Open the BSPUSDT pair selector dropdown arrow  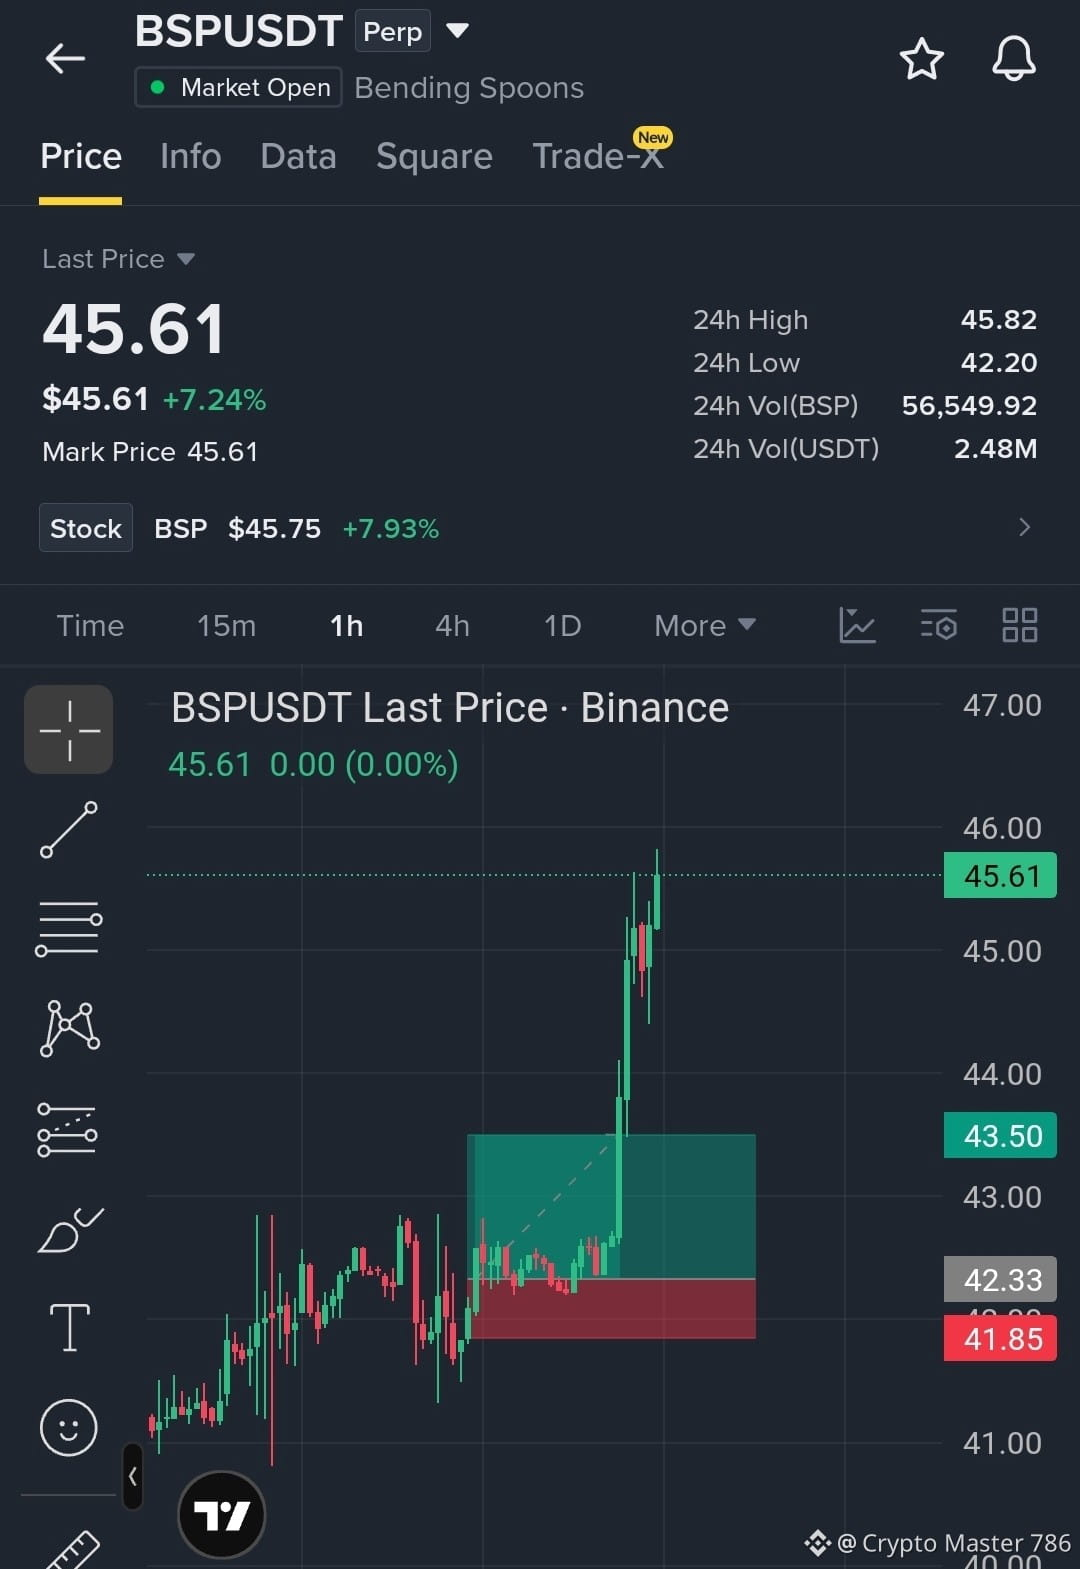[x=457, y=31]
